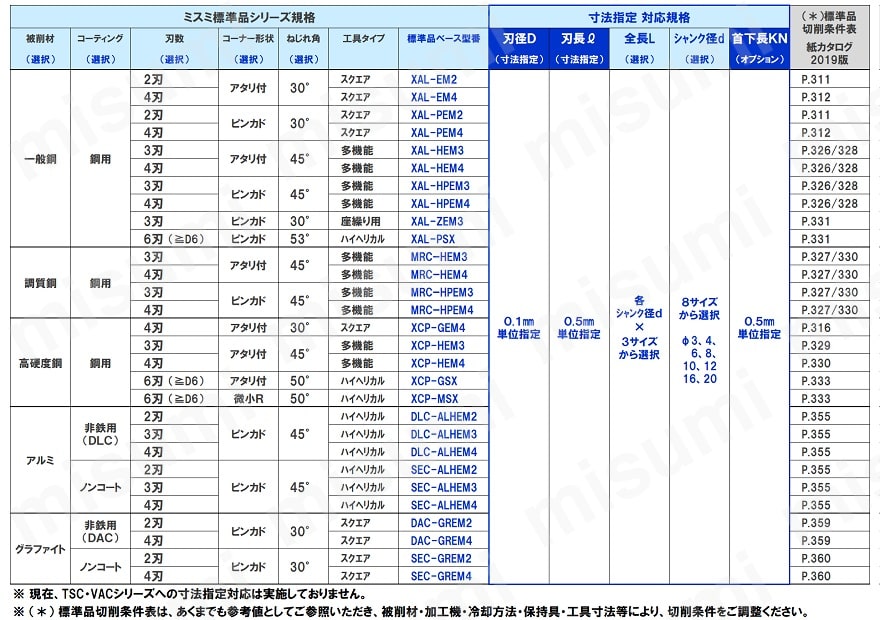Click XAL-HEM4 in base model column

pos(437,168)
